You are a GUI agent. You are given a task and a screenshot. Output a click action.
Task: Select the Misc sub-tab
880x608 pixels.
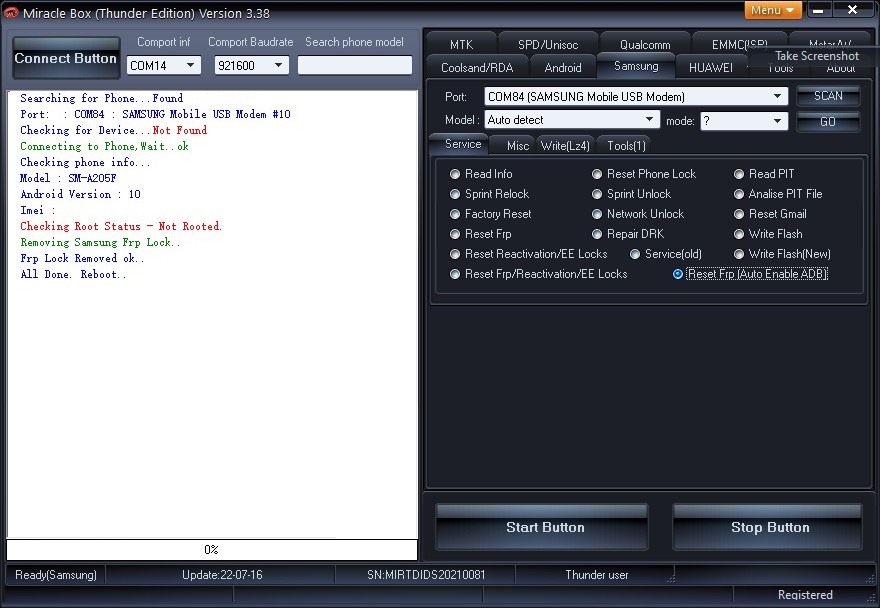[517, 146]
